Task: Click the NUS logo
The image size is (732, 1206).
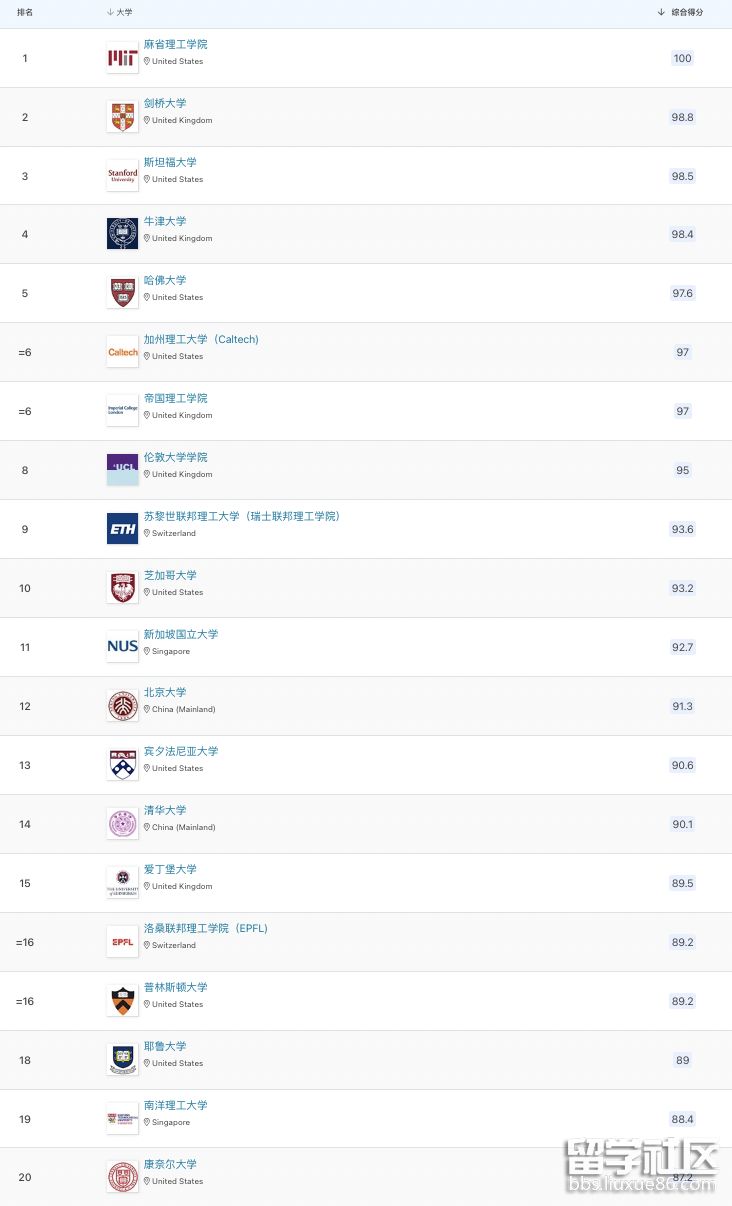Action: [123, 647]
